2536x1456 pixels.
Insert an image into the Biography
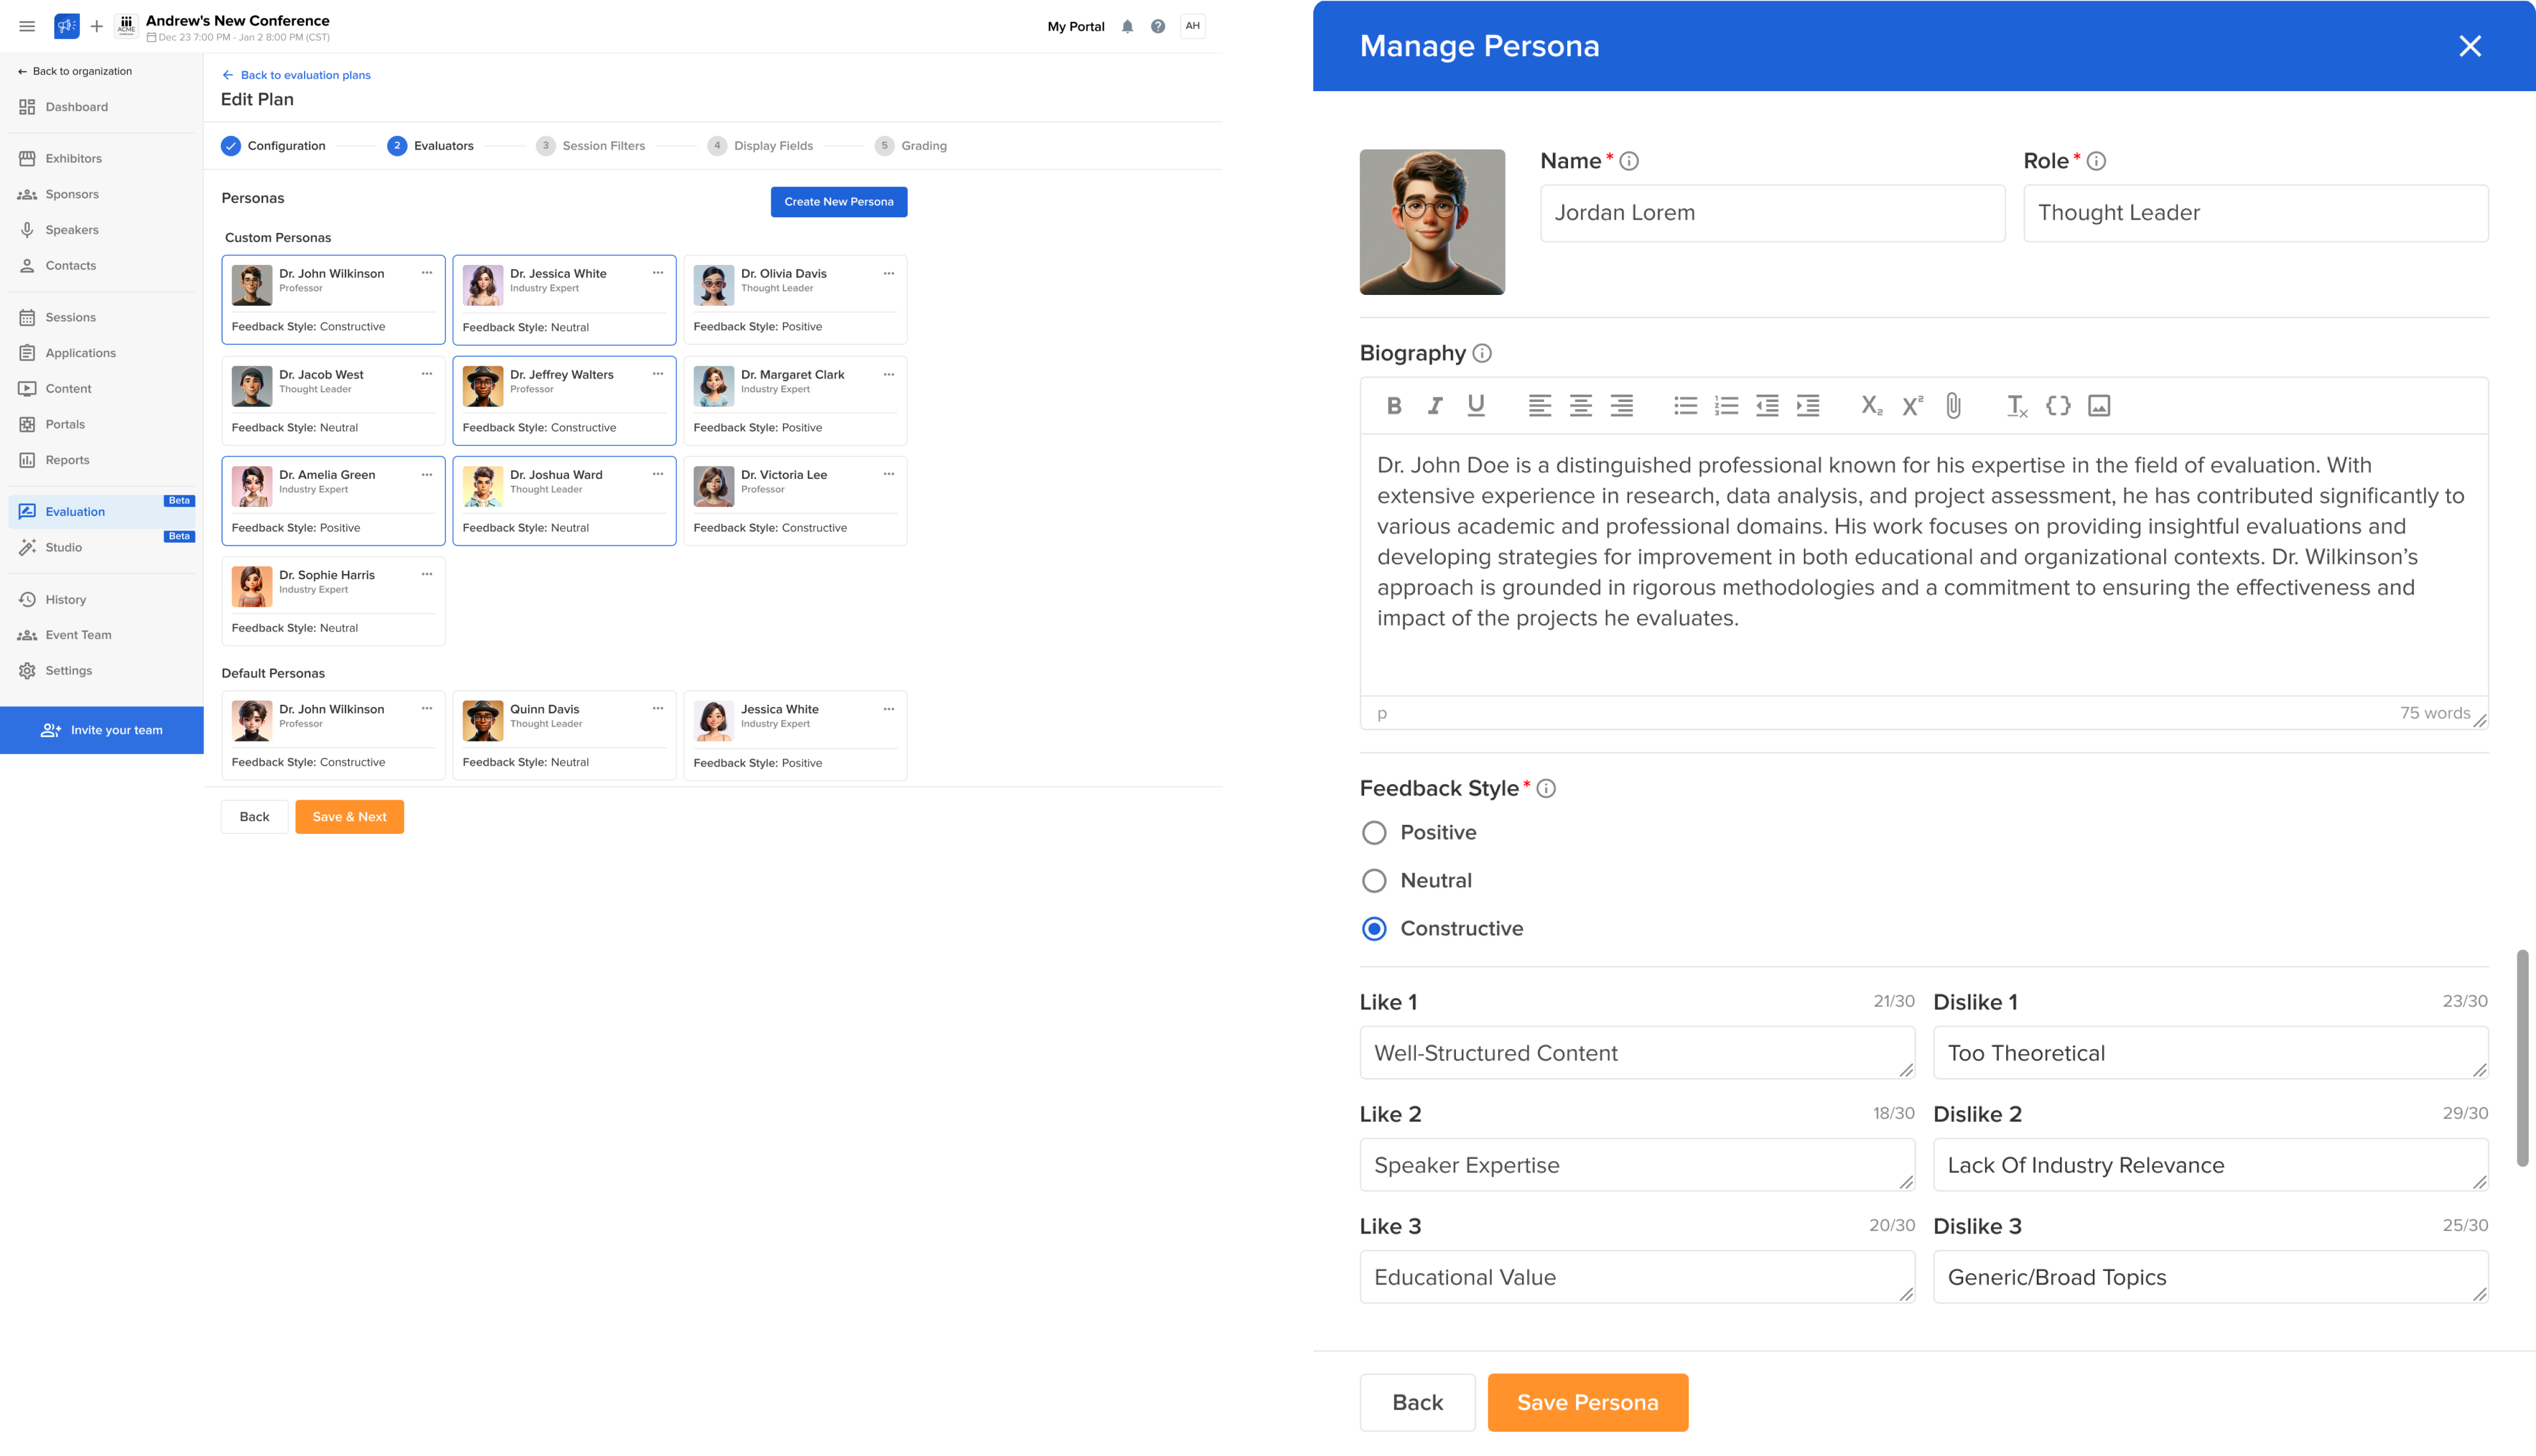[2098, 406]
